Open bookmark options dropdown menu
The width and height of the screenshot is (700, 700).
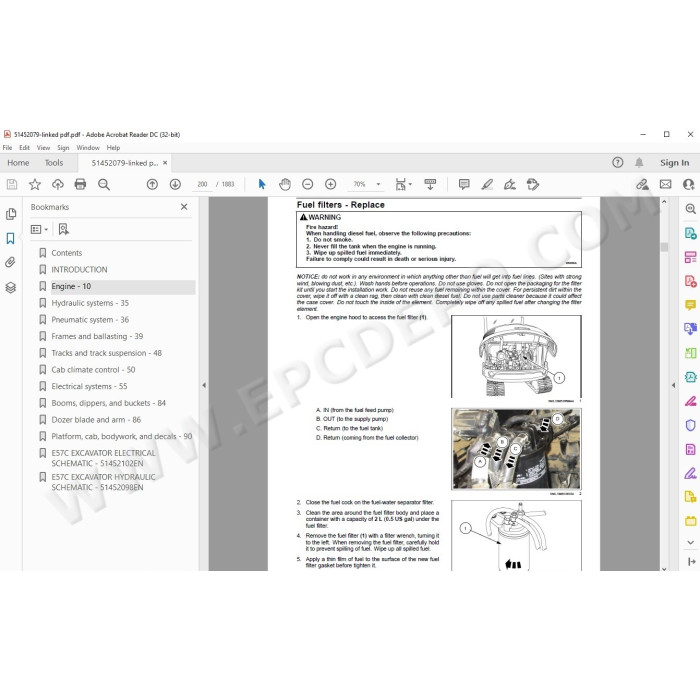tap(39, 229)
